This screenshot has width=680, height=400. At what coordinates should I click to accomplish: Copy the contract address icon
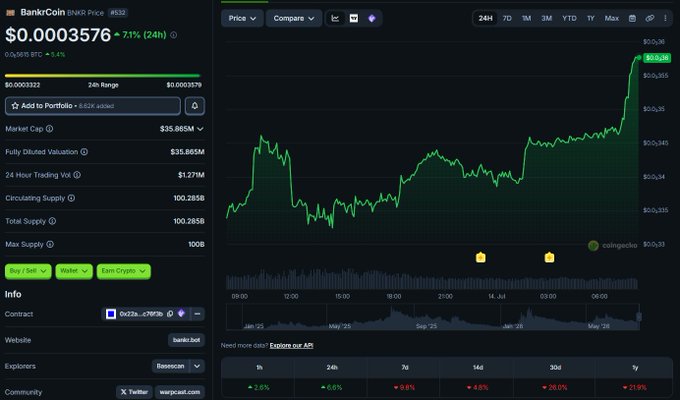coord(170,314)
